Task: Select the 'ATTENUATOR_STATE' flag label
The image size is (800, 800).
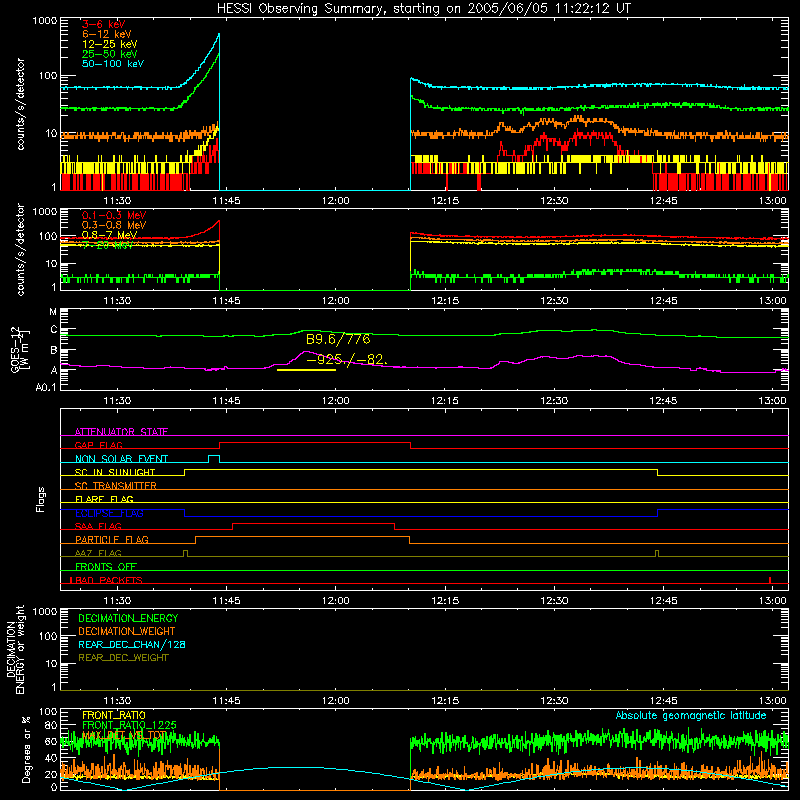Action: coord(121,432)
